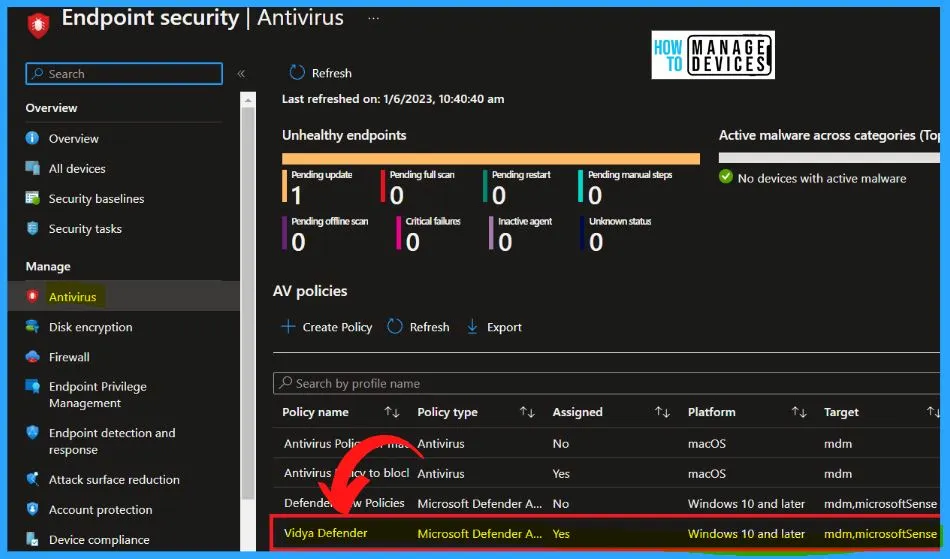
Task: Click the Pending full scan count
Action: pos(397,196)
